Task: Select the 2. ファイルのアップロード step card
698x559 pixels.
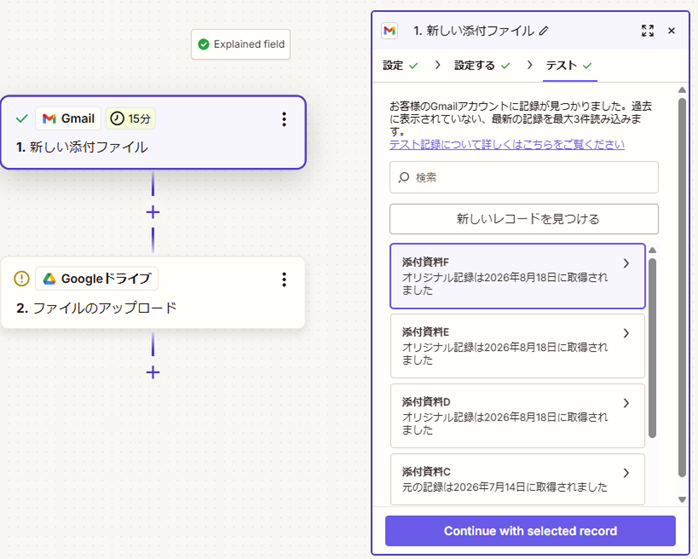Action: click(x=153, y=293)
